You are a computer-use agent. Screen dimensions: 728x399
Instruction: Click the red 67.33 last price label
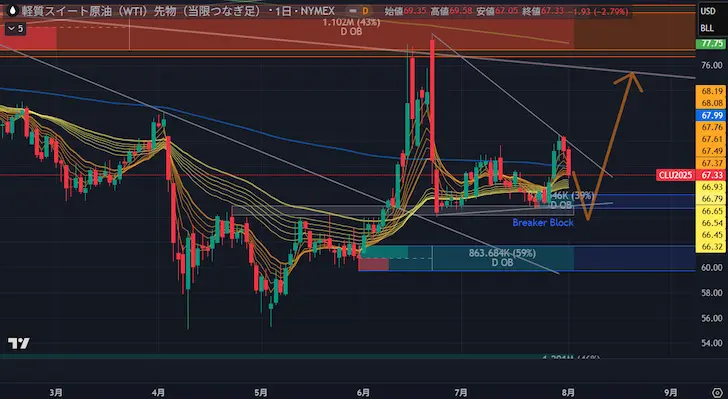(712, 175)
